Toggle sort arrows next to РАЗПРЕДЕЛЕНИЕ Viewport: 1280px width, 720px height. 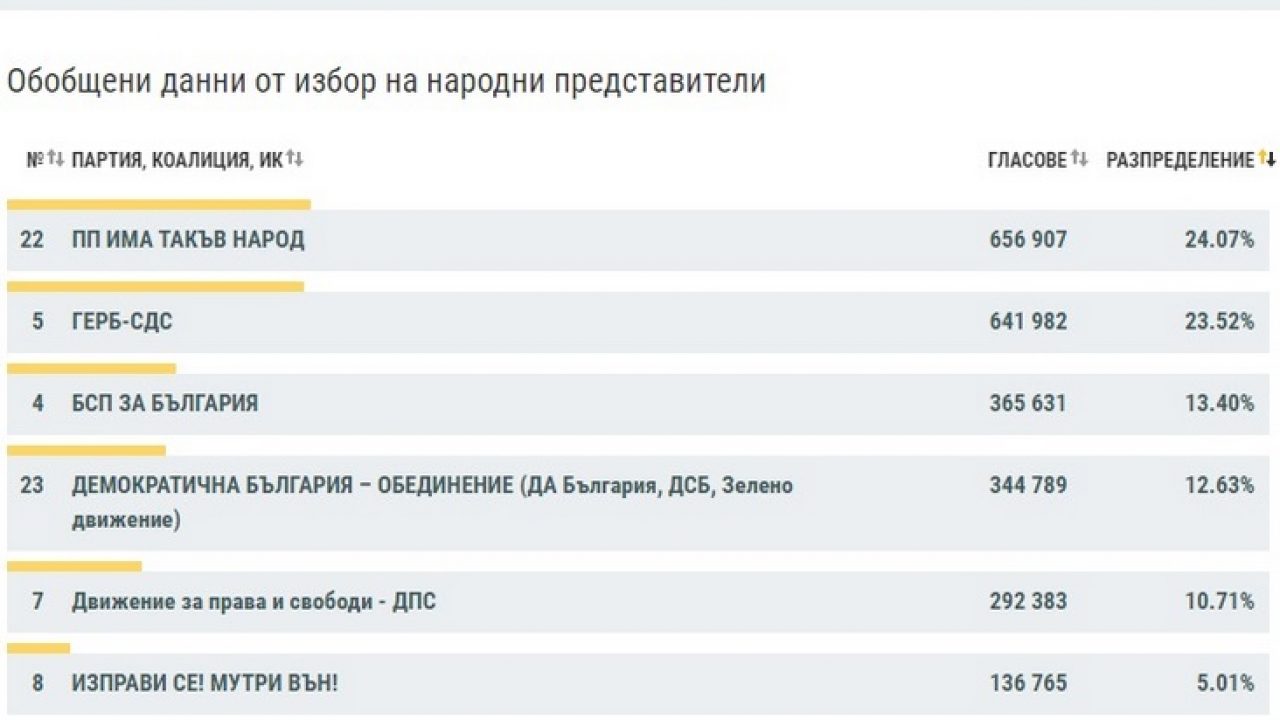1266,160
